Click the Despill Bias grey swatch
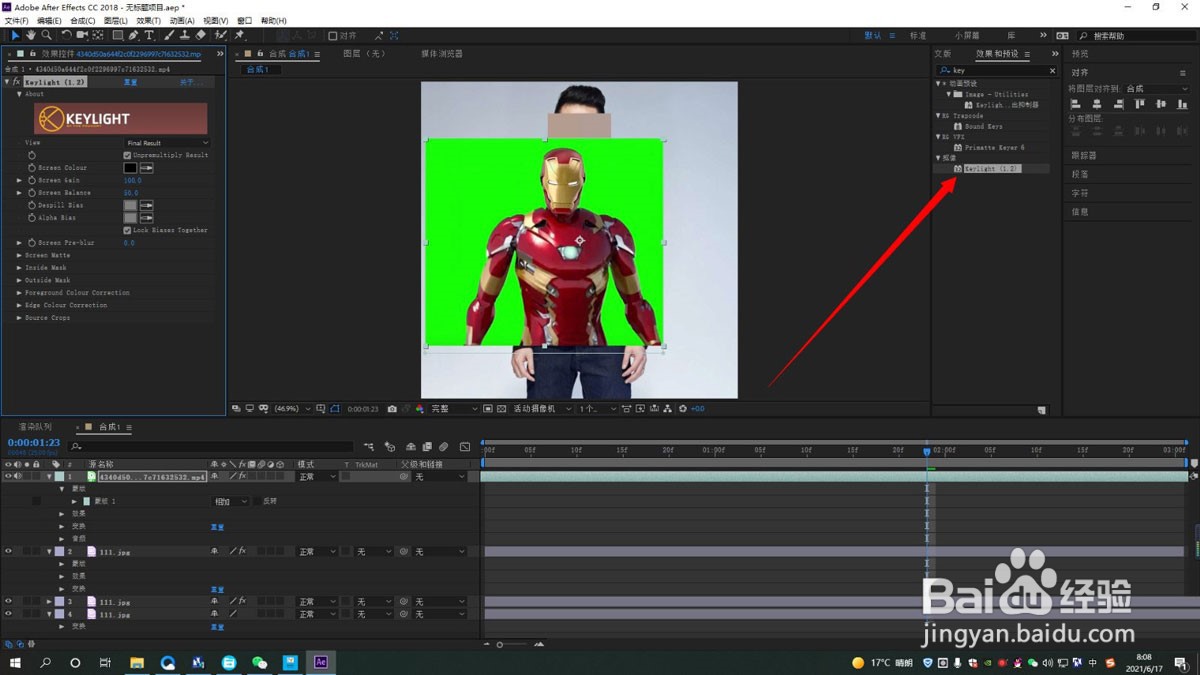1200x675 pixels. coord(130,205)
